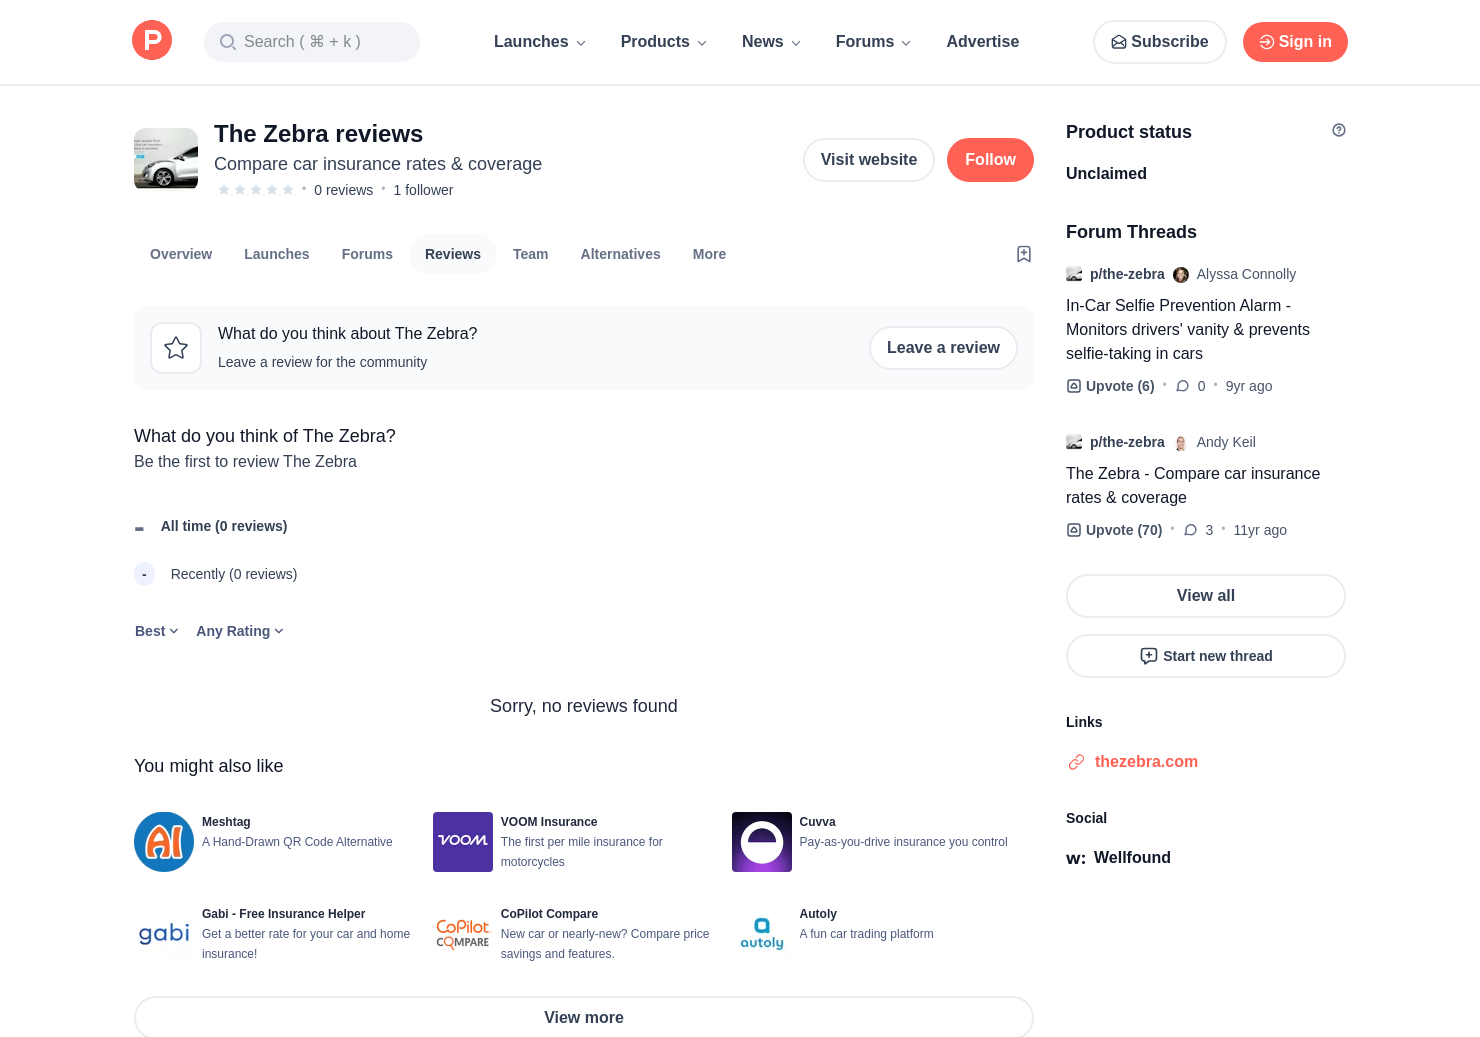This screenshot has height=1037, width=1480.
Task: Click the Subscribe button
Action: 1160,42
